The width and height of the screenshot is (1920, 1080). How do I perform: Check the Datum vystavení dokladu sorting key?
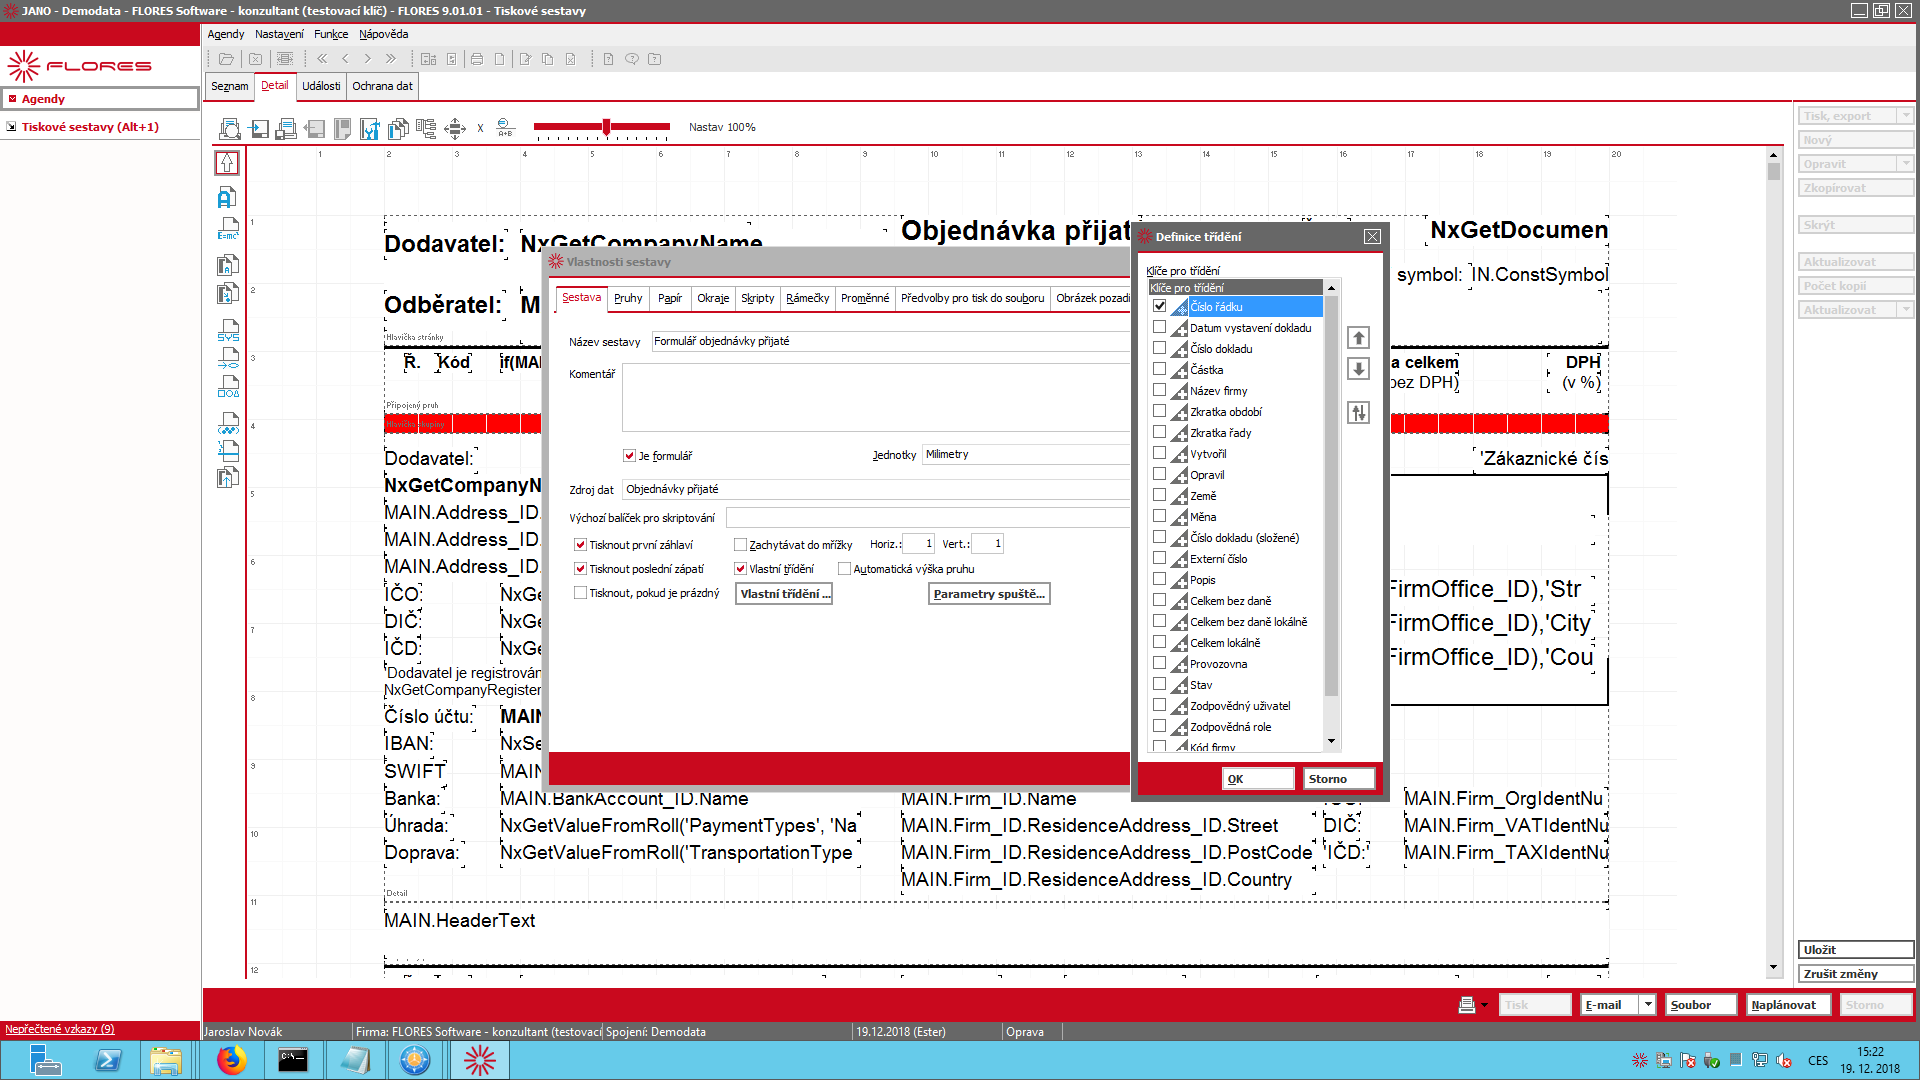(1159, 327)
